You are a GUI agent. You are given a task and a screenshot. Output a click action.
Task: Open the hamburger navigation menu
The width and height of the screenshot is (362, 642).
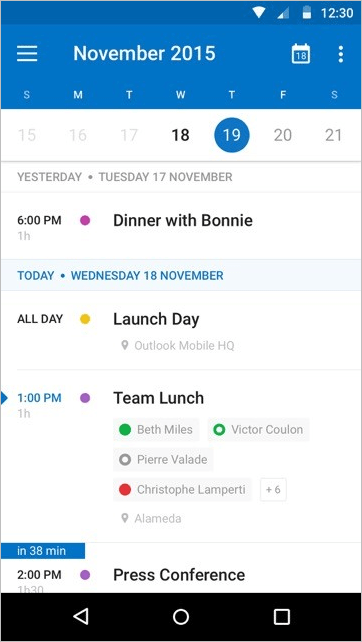click(x=27, y=54)
